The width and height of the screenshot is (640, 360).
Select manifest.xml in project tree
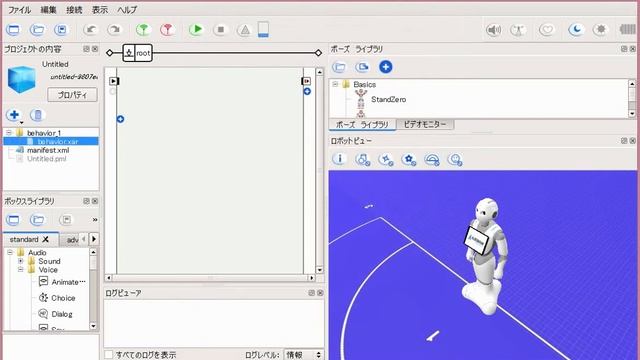click(x=48, y=150)
